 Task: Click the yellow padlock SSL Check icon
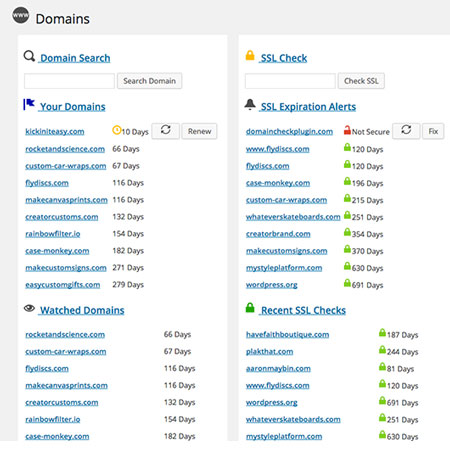(250, 55)
